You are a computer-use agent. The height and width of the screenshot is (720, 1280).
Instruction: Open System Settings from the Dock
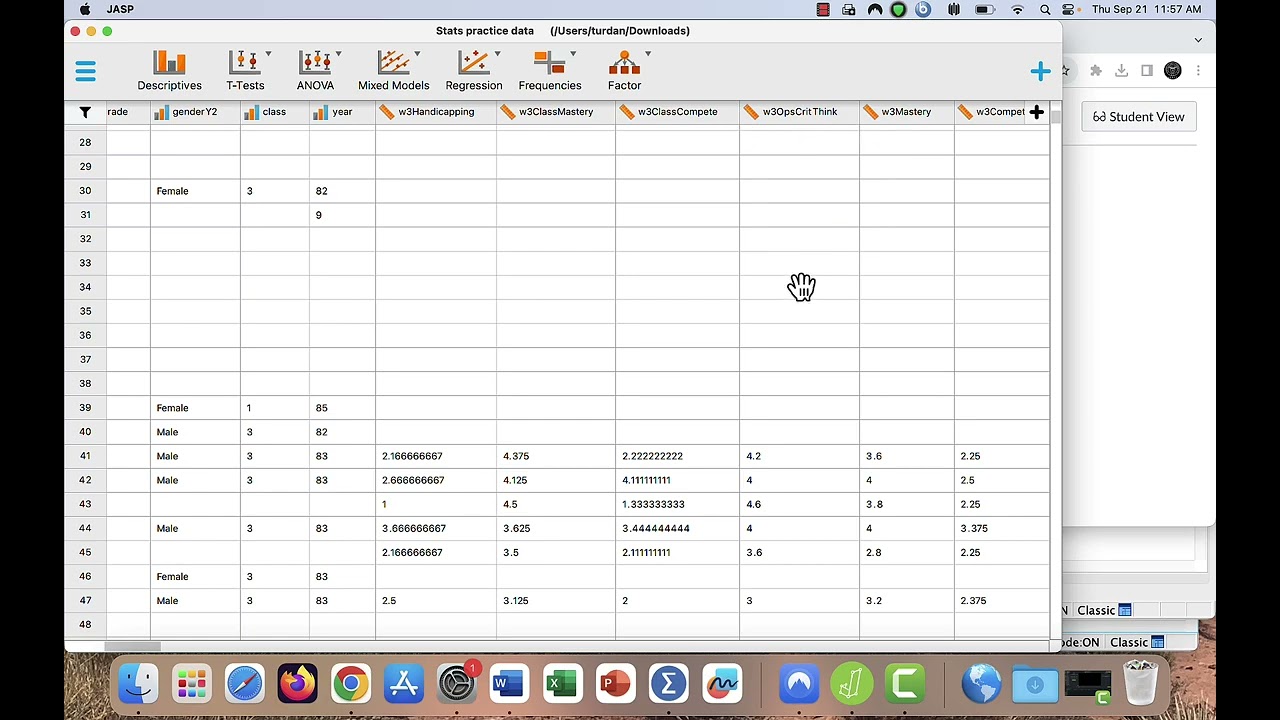[457, 684]
